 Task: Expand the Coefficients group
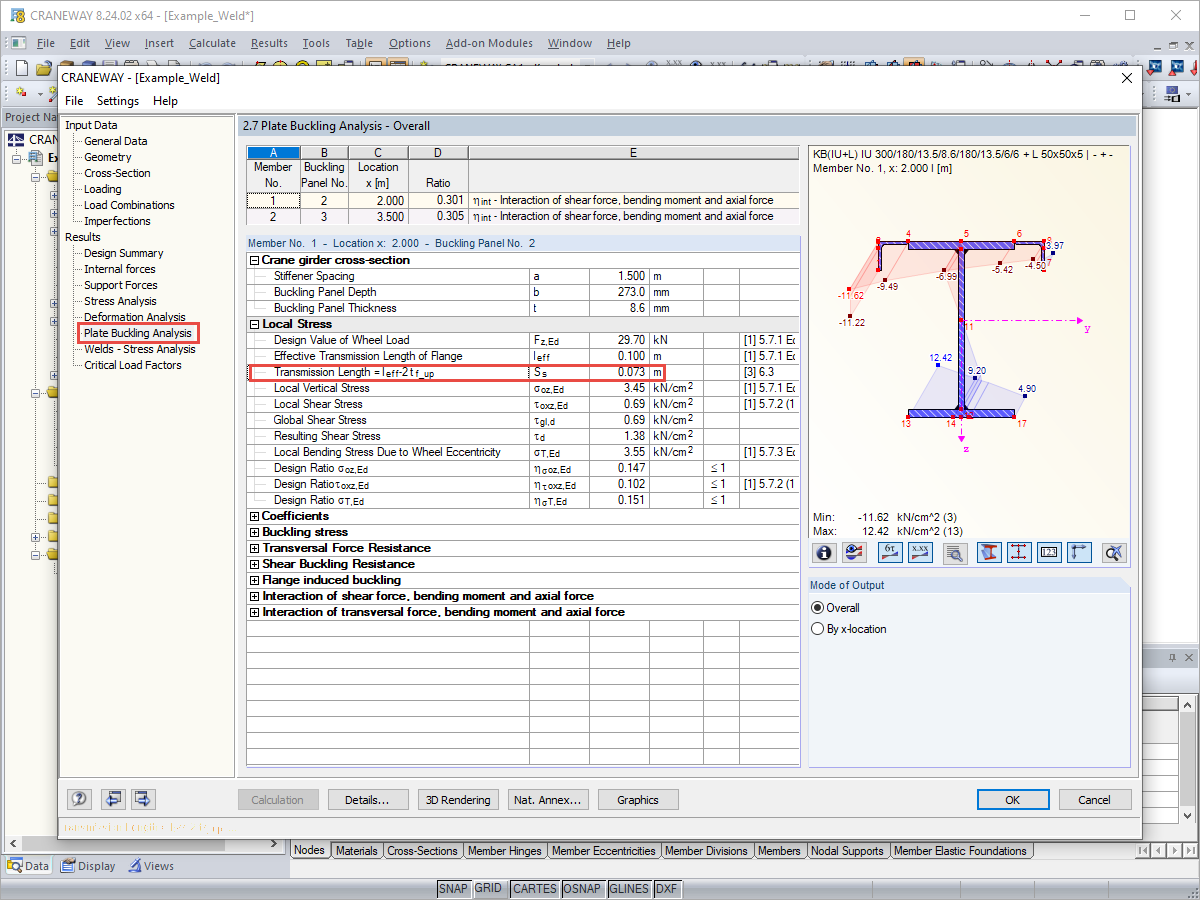point(254,516)
